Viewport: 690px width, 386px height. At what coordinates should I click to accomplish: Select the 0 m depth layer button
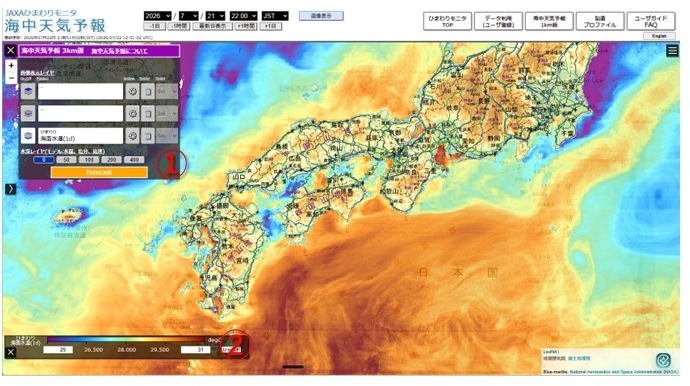(x=44, y=160)
